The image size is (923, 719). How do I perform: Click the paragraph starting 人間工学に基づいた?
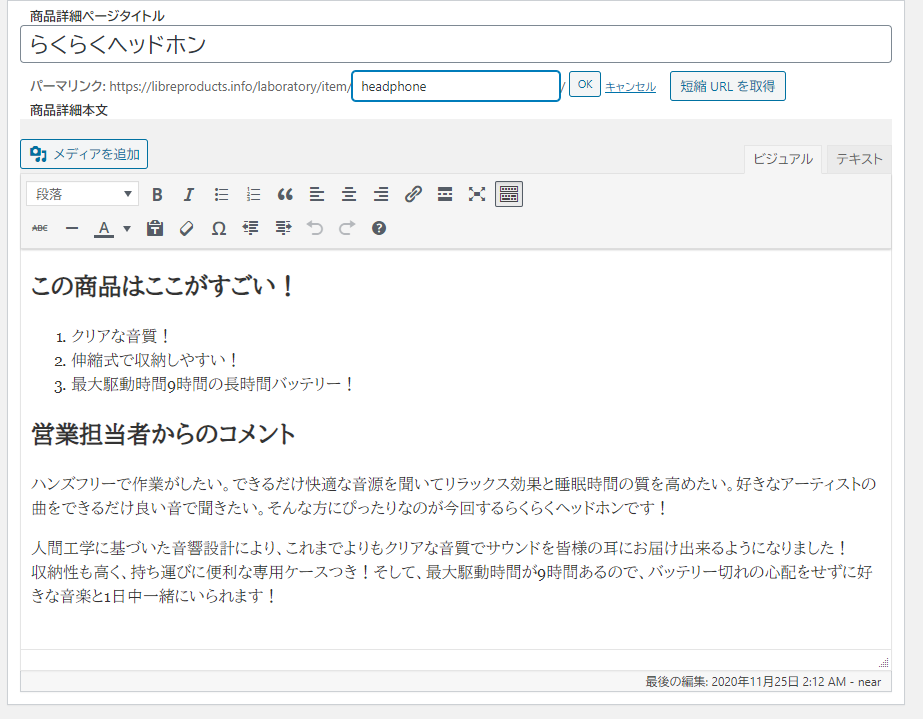point(451,572)
